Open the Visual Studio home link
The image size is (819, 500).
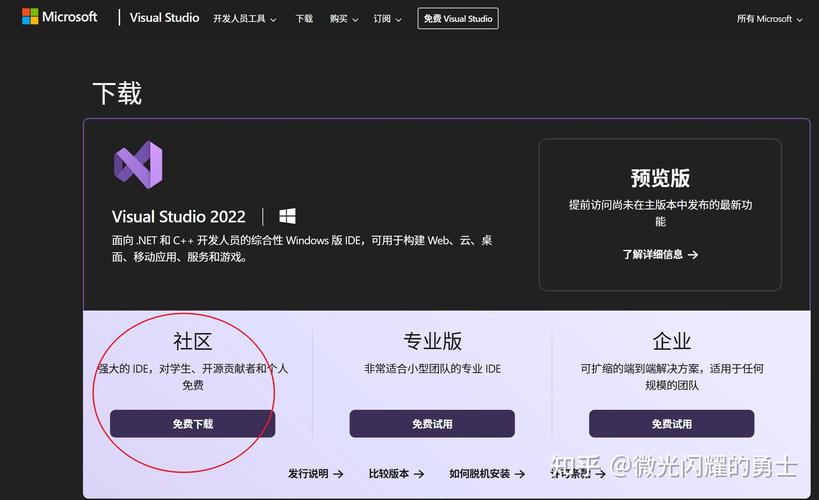point(164,18)
